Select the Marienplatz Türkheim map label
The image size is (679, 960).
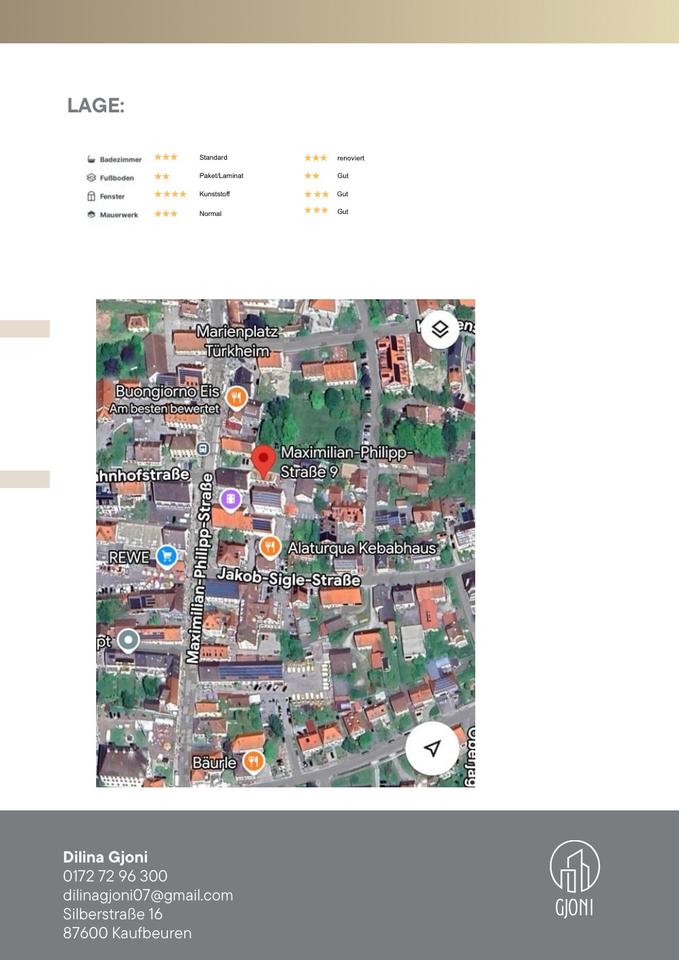point(237,340)
